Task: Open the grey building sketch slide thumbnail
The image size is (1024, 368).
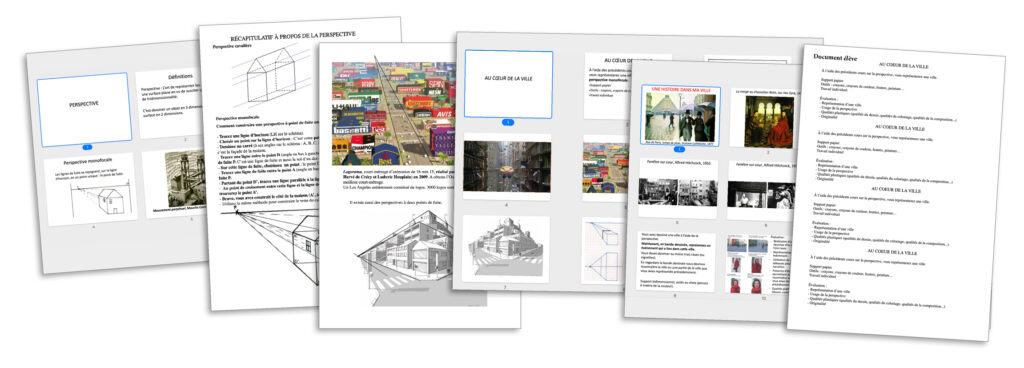Action: pyautogui.click(x=505, y=249)
